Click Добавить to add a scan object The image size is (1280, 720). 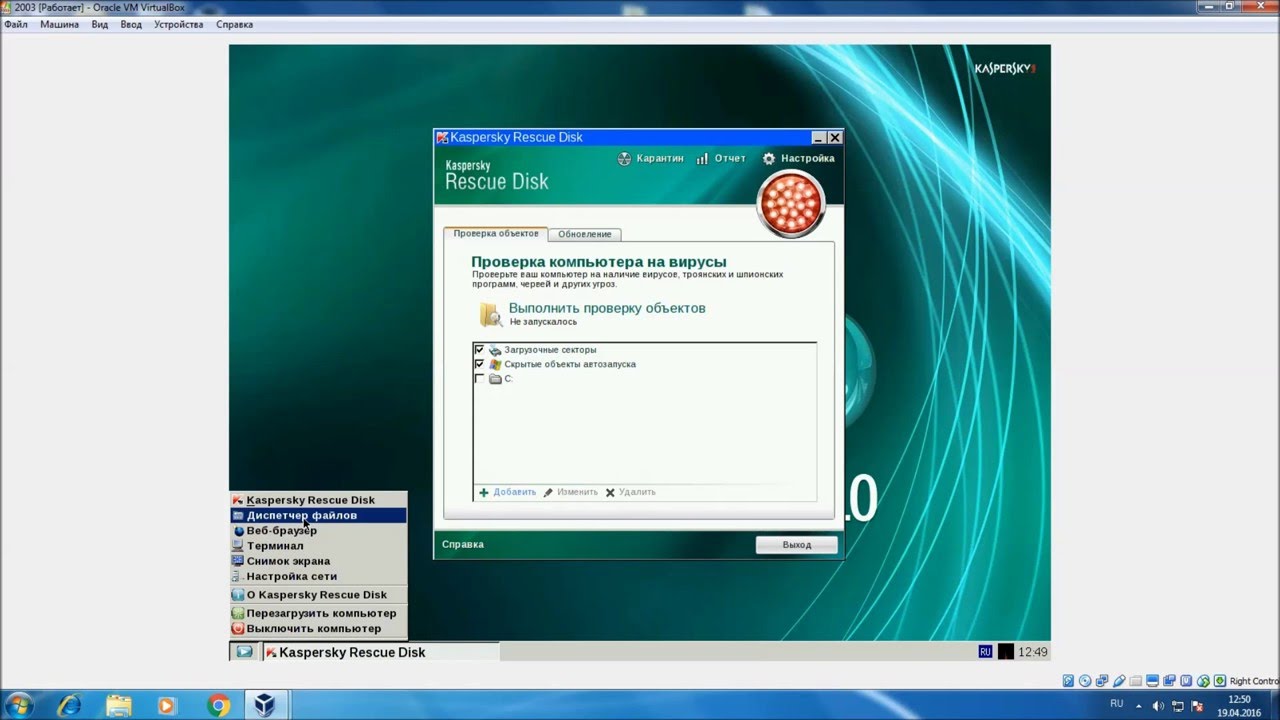(507, 492)
